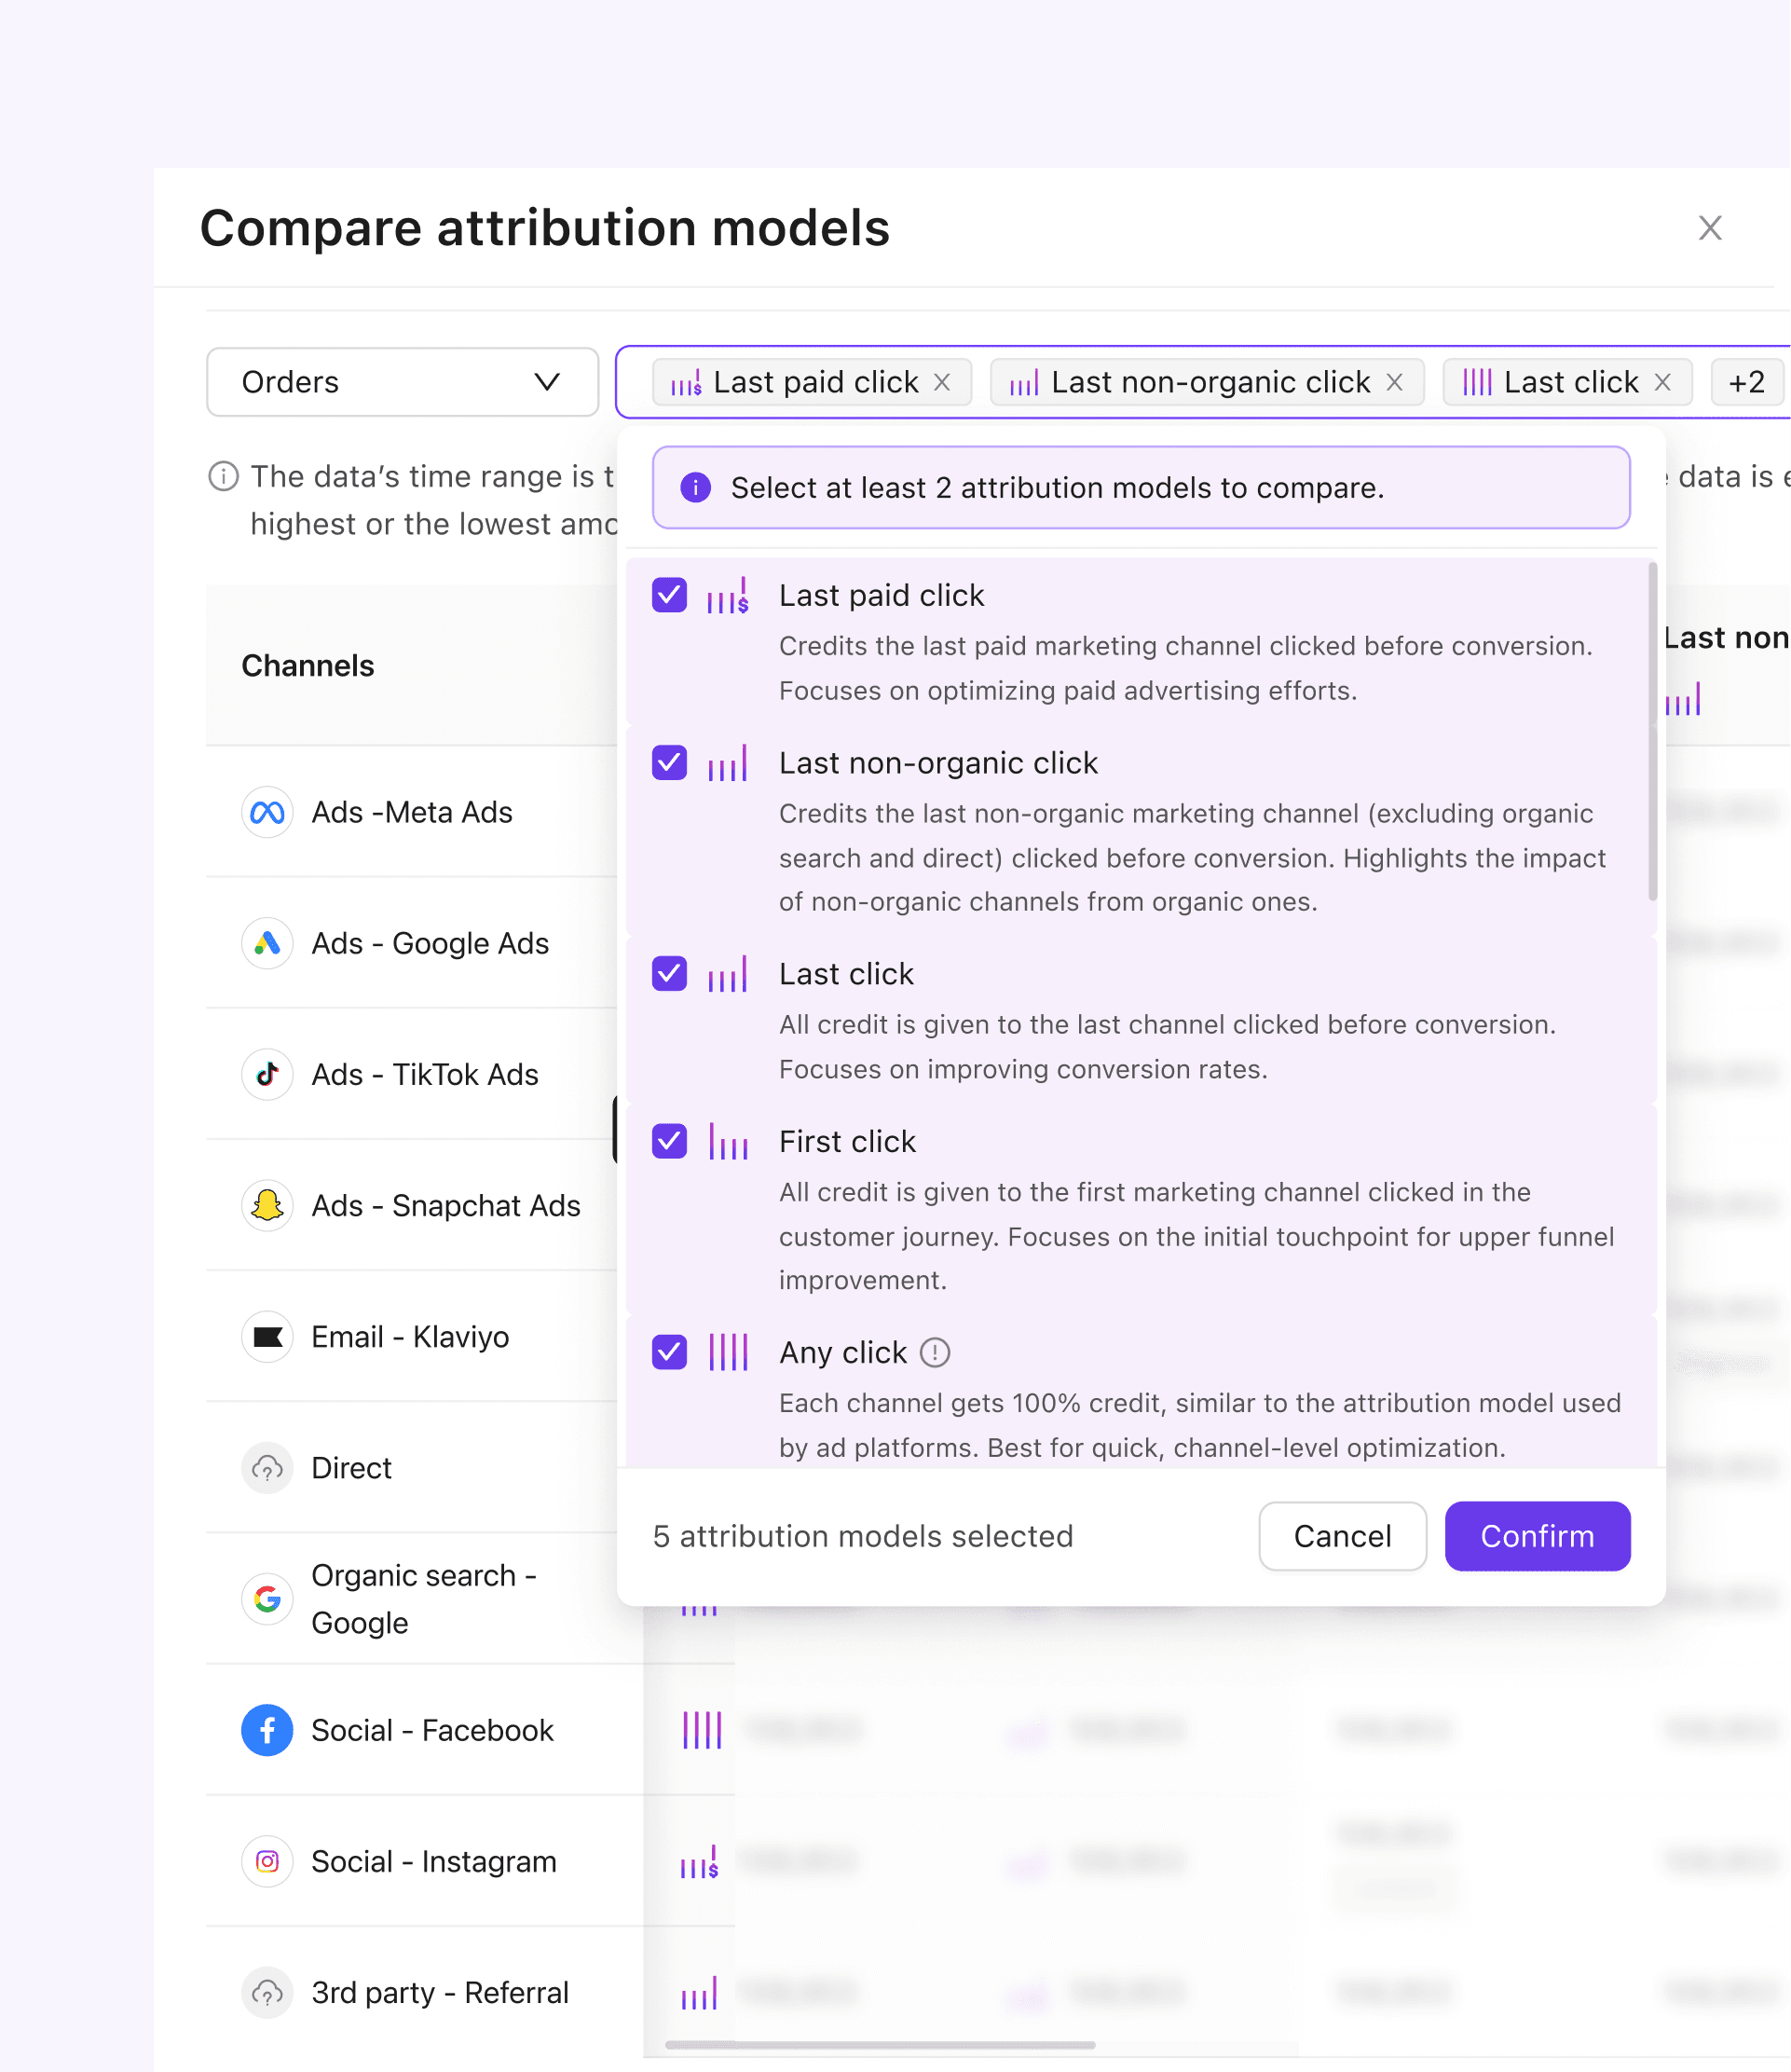The width and height of the screenshot is (1791, 2072).
Task: Click the '5 attribution models selected' text
Action: tap(863, 1536)
